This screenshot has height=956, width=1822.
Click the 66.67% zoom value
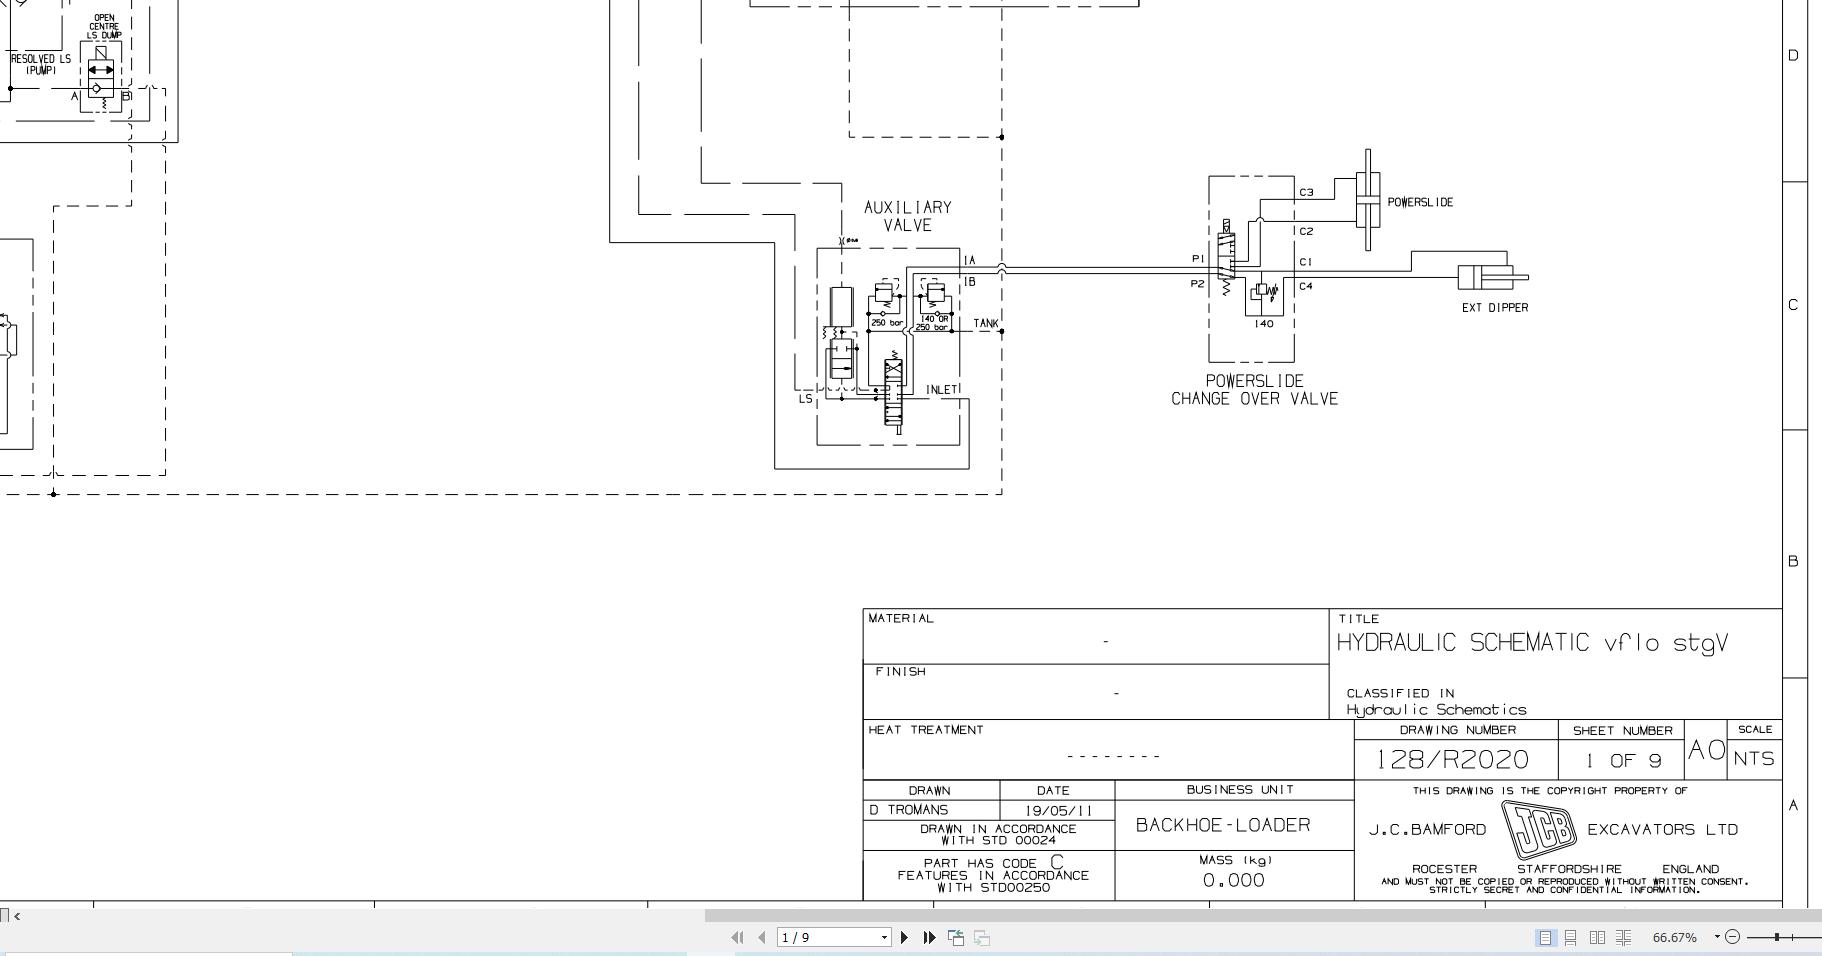click(1675, 937)
